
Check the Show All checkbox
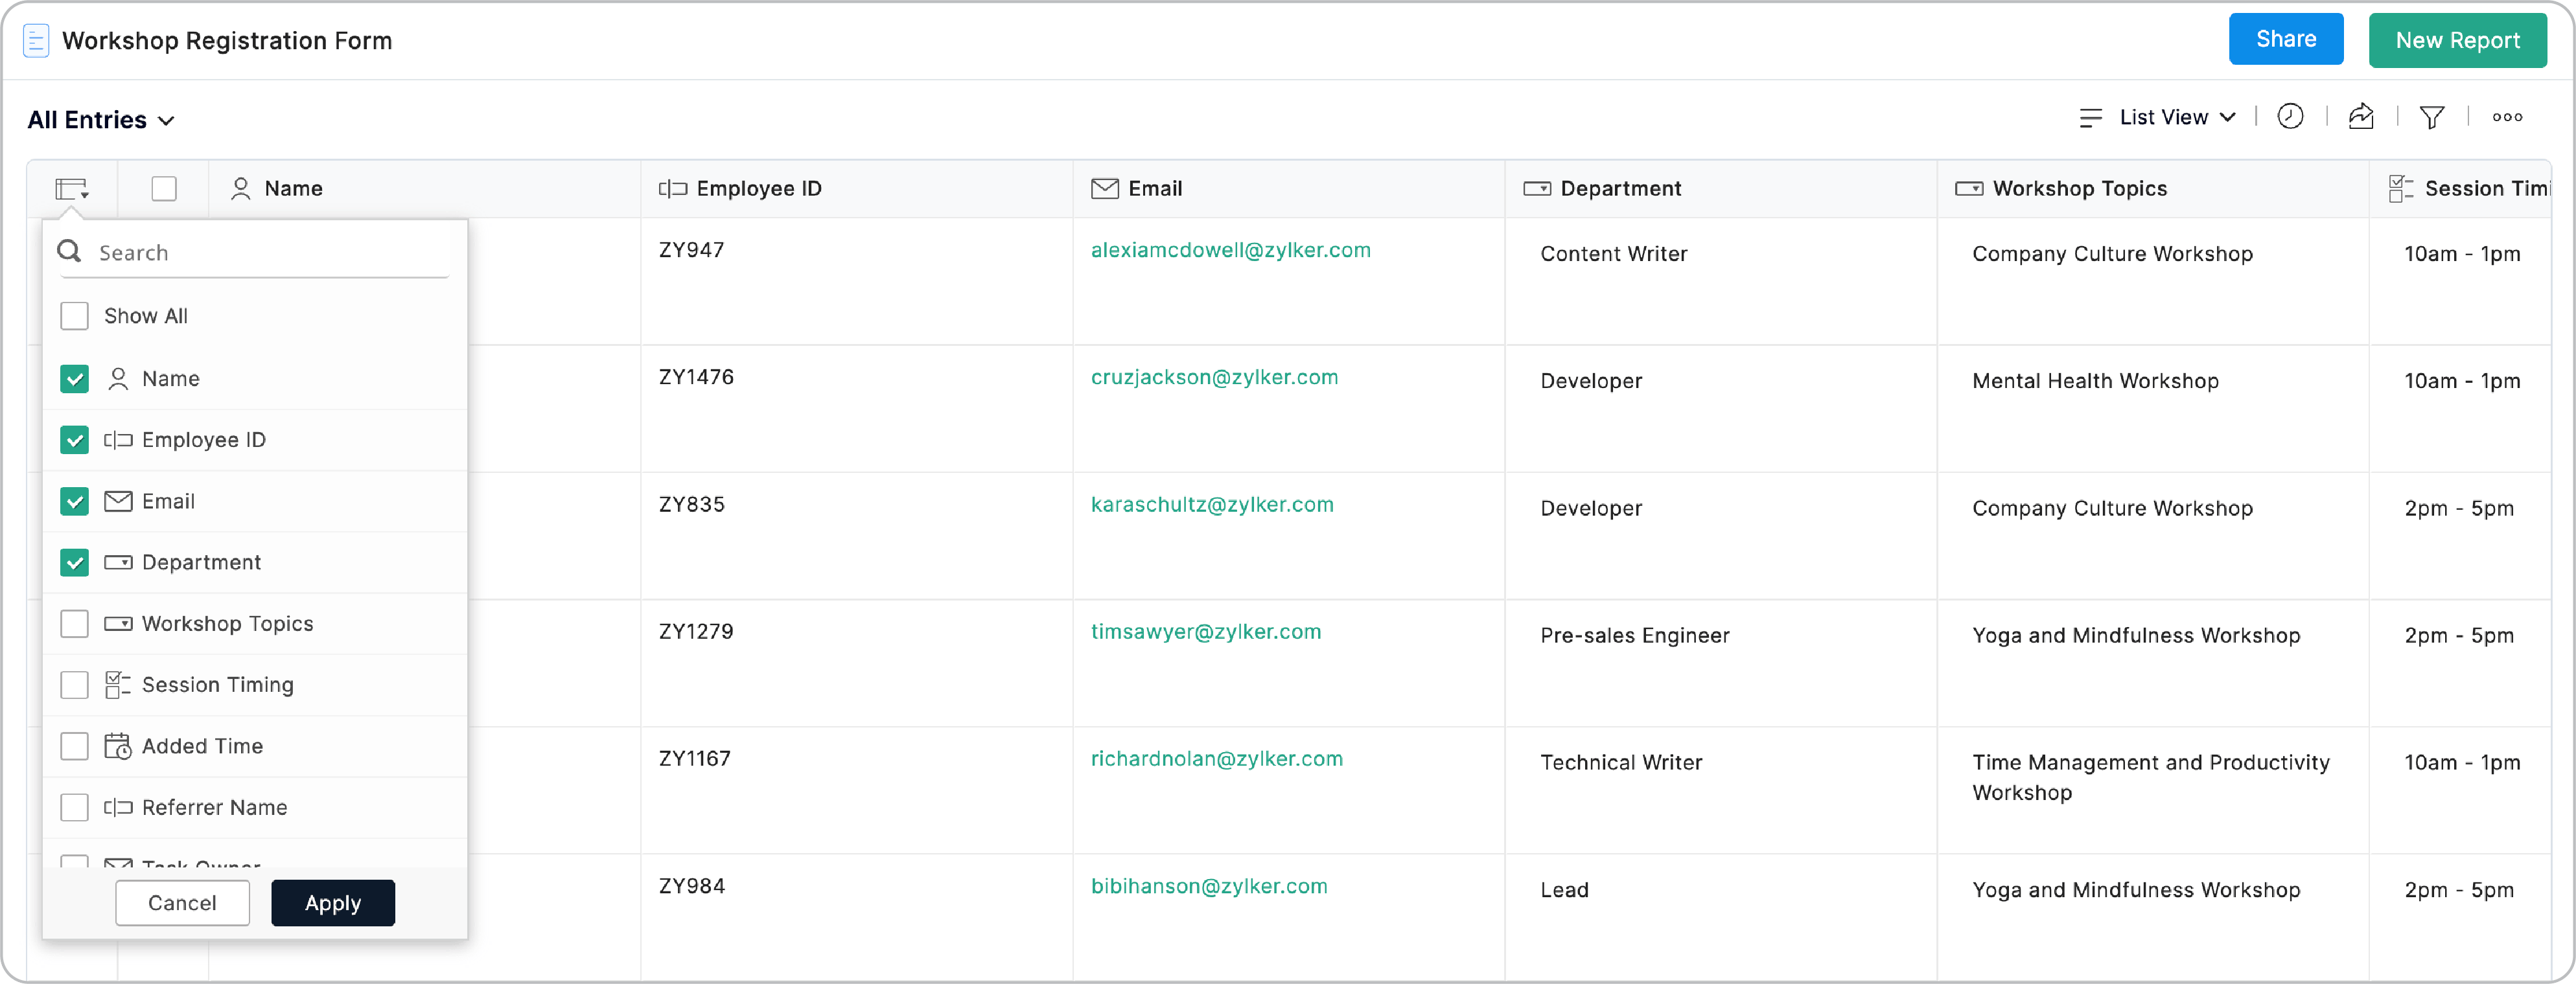(x=75, y=316)
